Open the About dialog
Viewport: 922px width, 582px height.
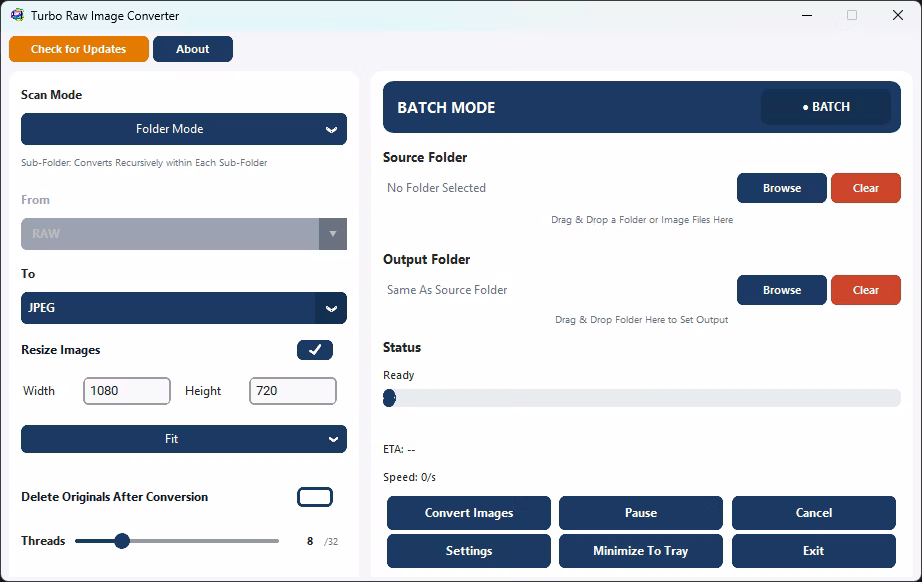point(193,49)
